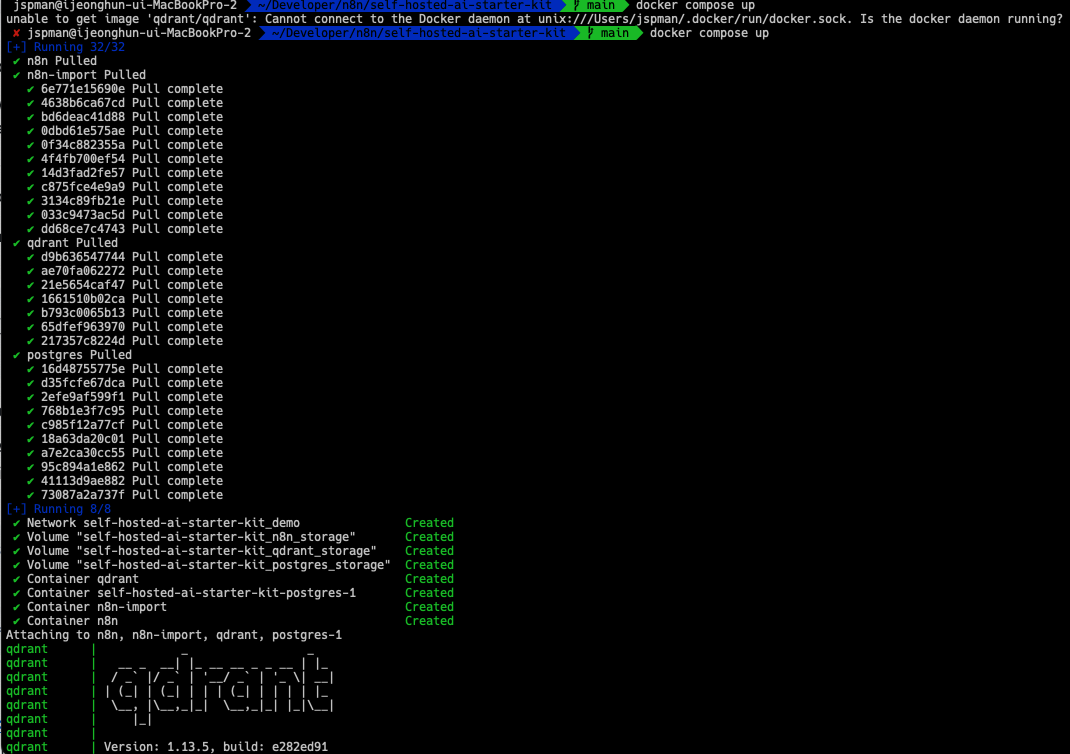1070x754 pixels.
Task: Click layer hash 0dbd61e575ae
Action: [x=83, y=131]
